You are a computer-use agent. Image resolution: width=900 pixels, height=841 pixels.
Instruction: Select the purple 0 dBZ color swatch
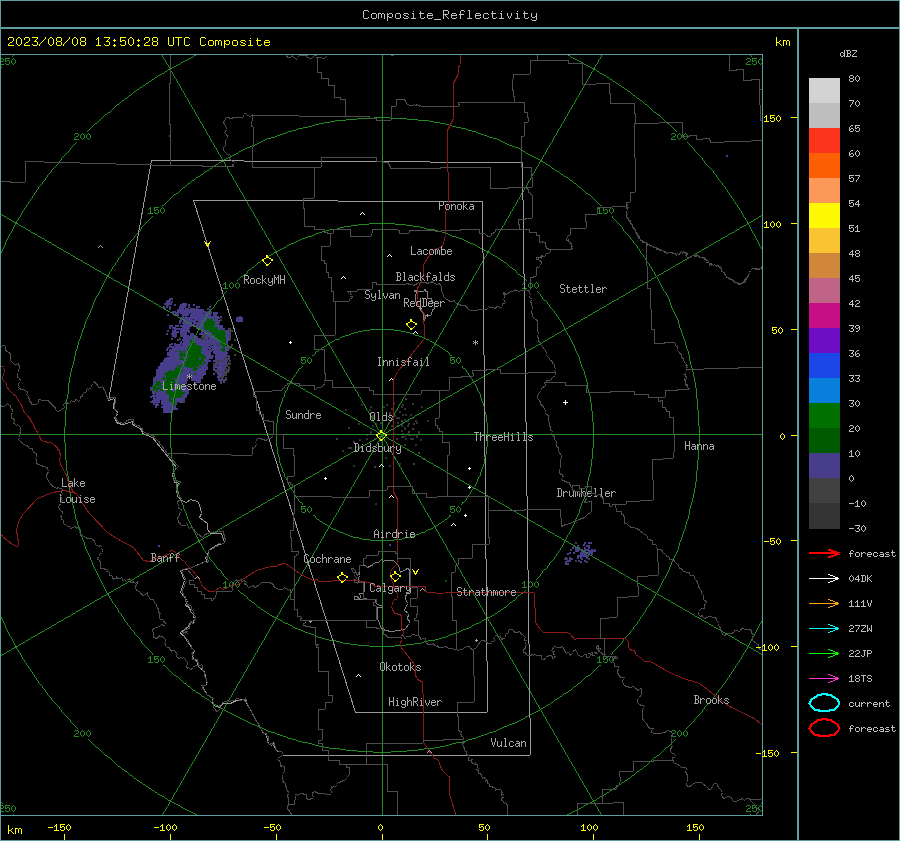point(824,466)
